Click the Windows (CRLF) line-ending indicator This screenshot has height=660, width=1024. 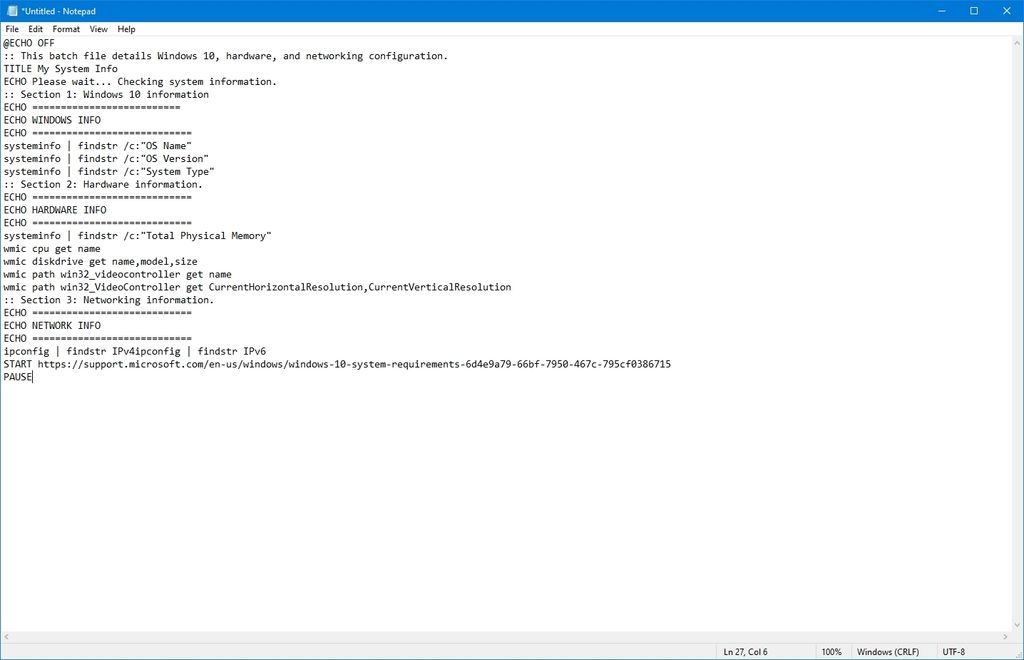tap(888, 651)
